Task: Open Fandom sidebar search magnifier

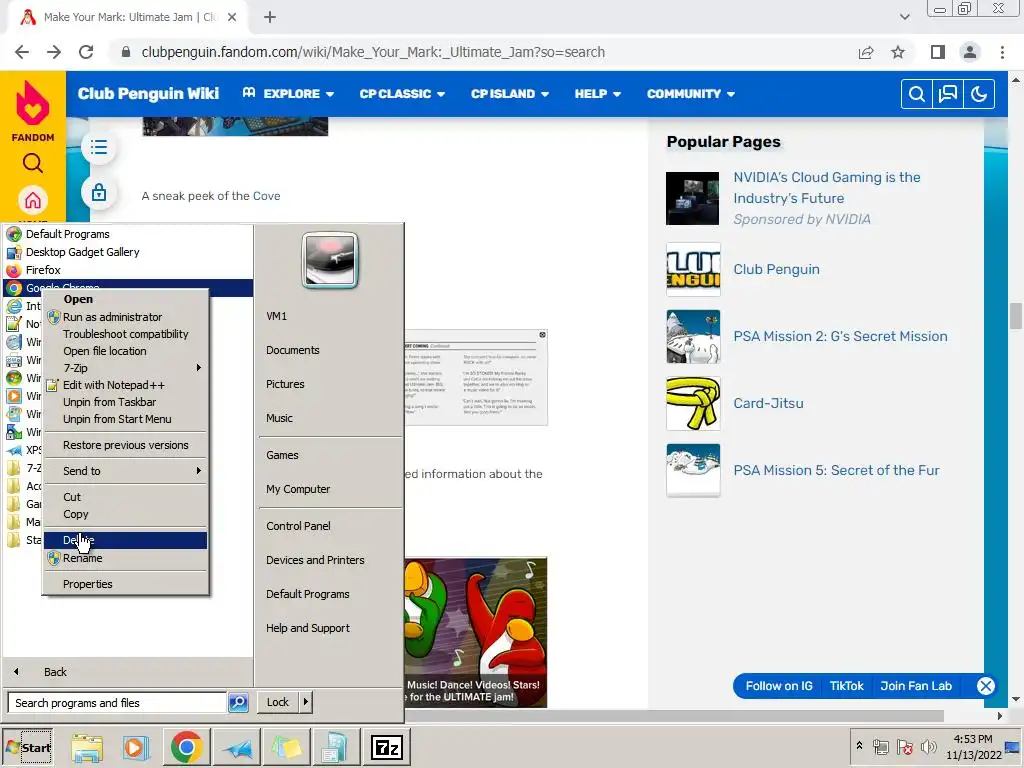Action: pos(33,163)
